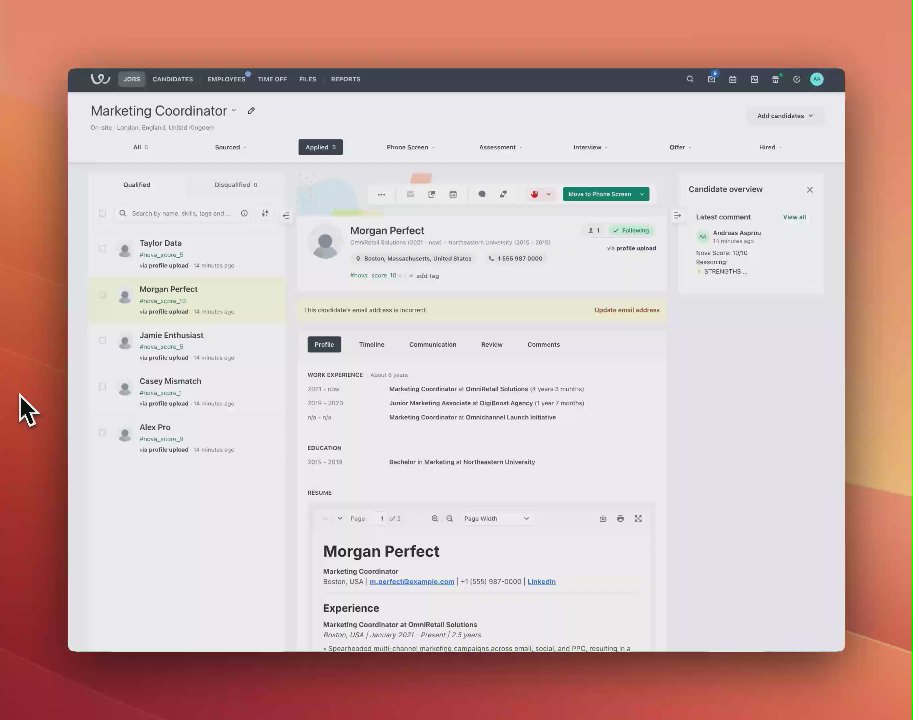913x720 pixels.
Task: Download the resume file
Action: click(x=603, y=519)
